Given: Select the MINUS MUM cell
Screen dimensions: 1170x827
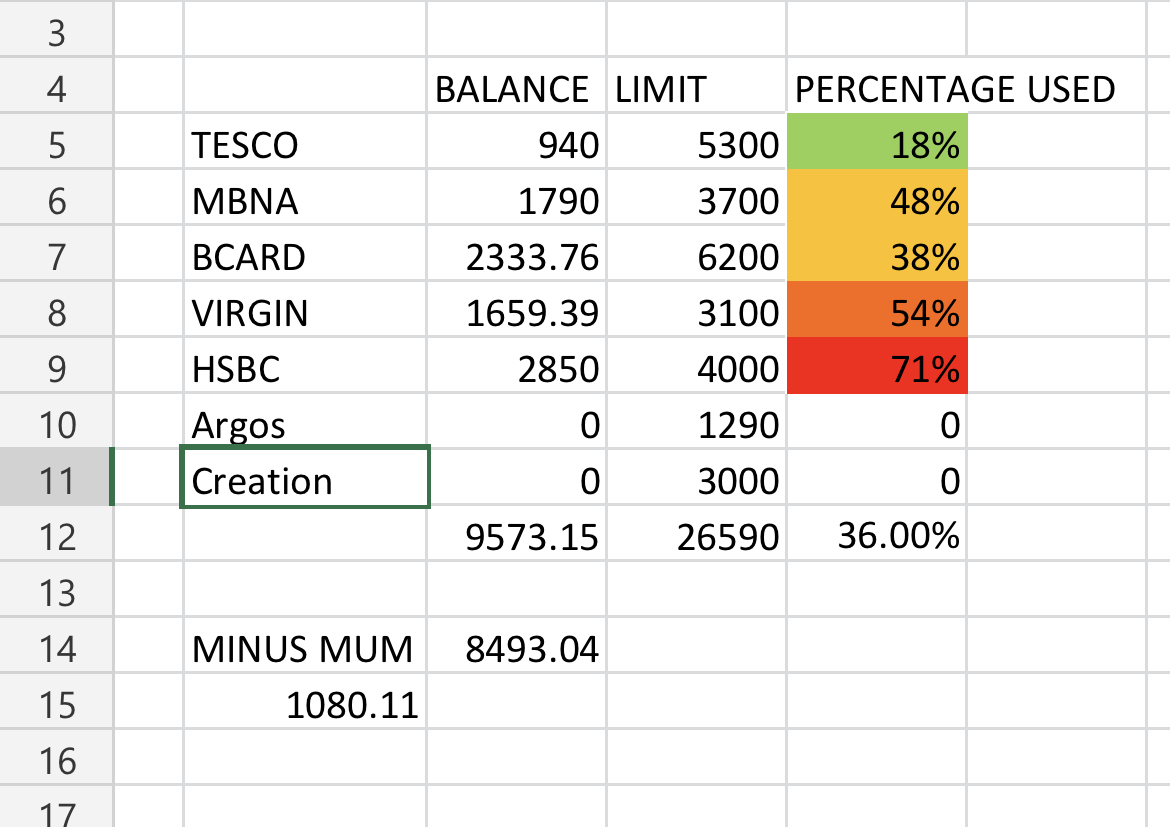Looking at the screenshot, I should 305,646.
